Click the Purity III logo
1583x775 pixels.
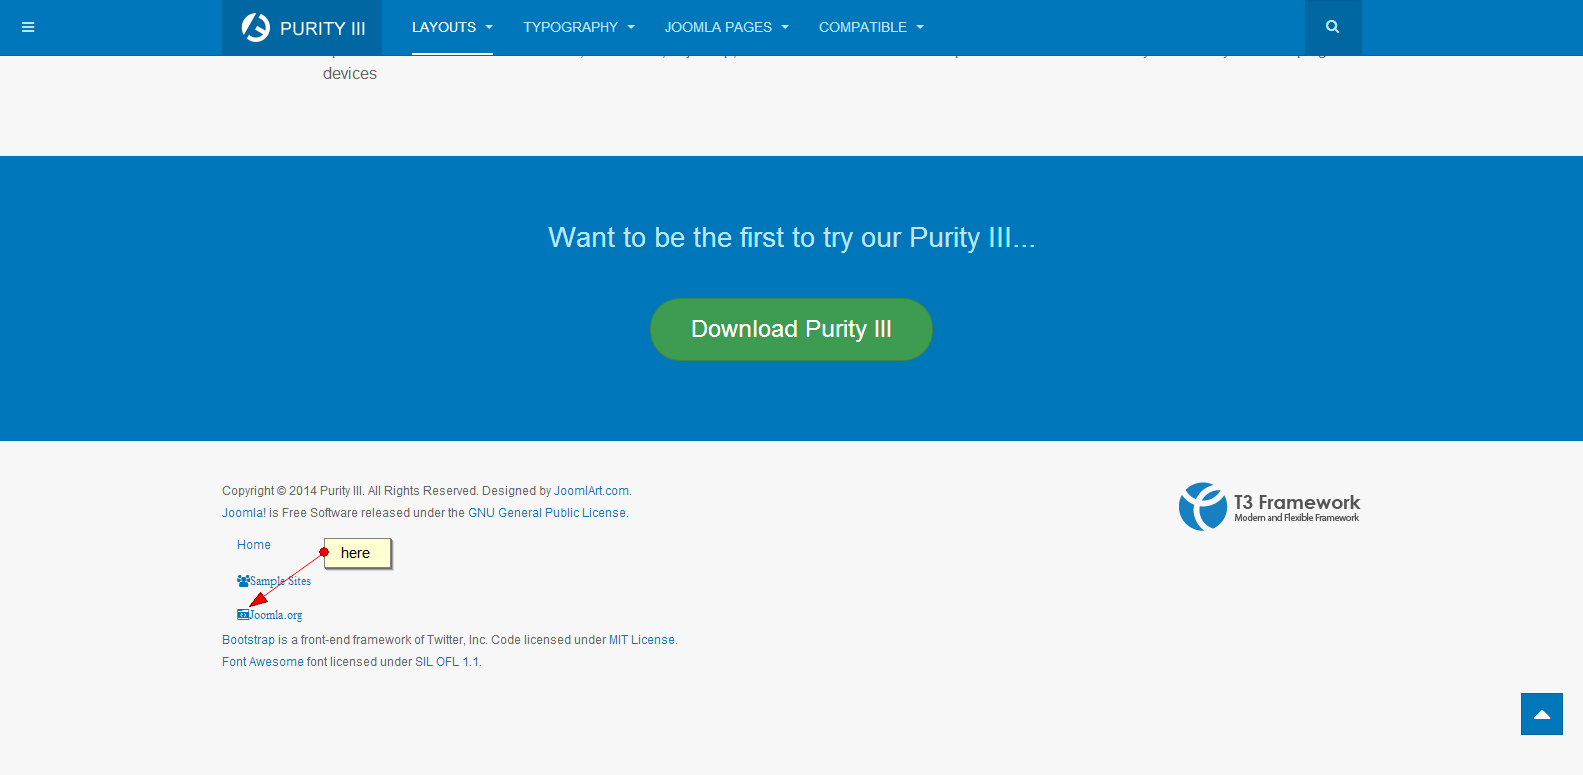pos(302,28)
